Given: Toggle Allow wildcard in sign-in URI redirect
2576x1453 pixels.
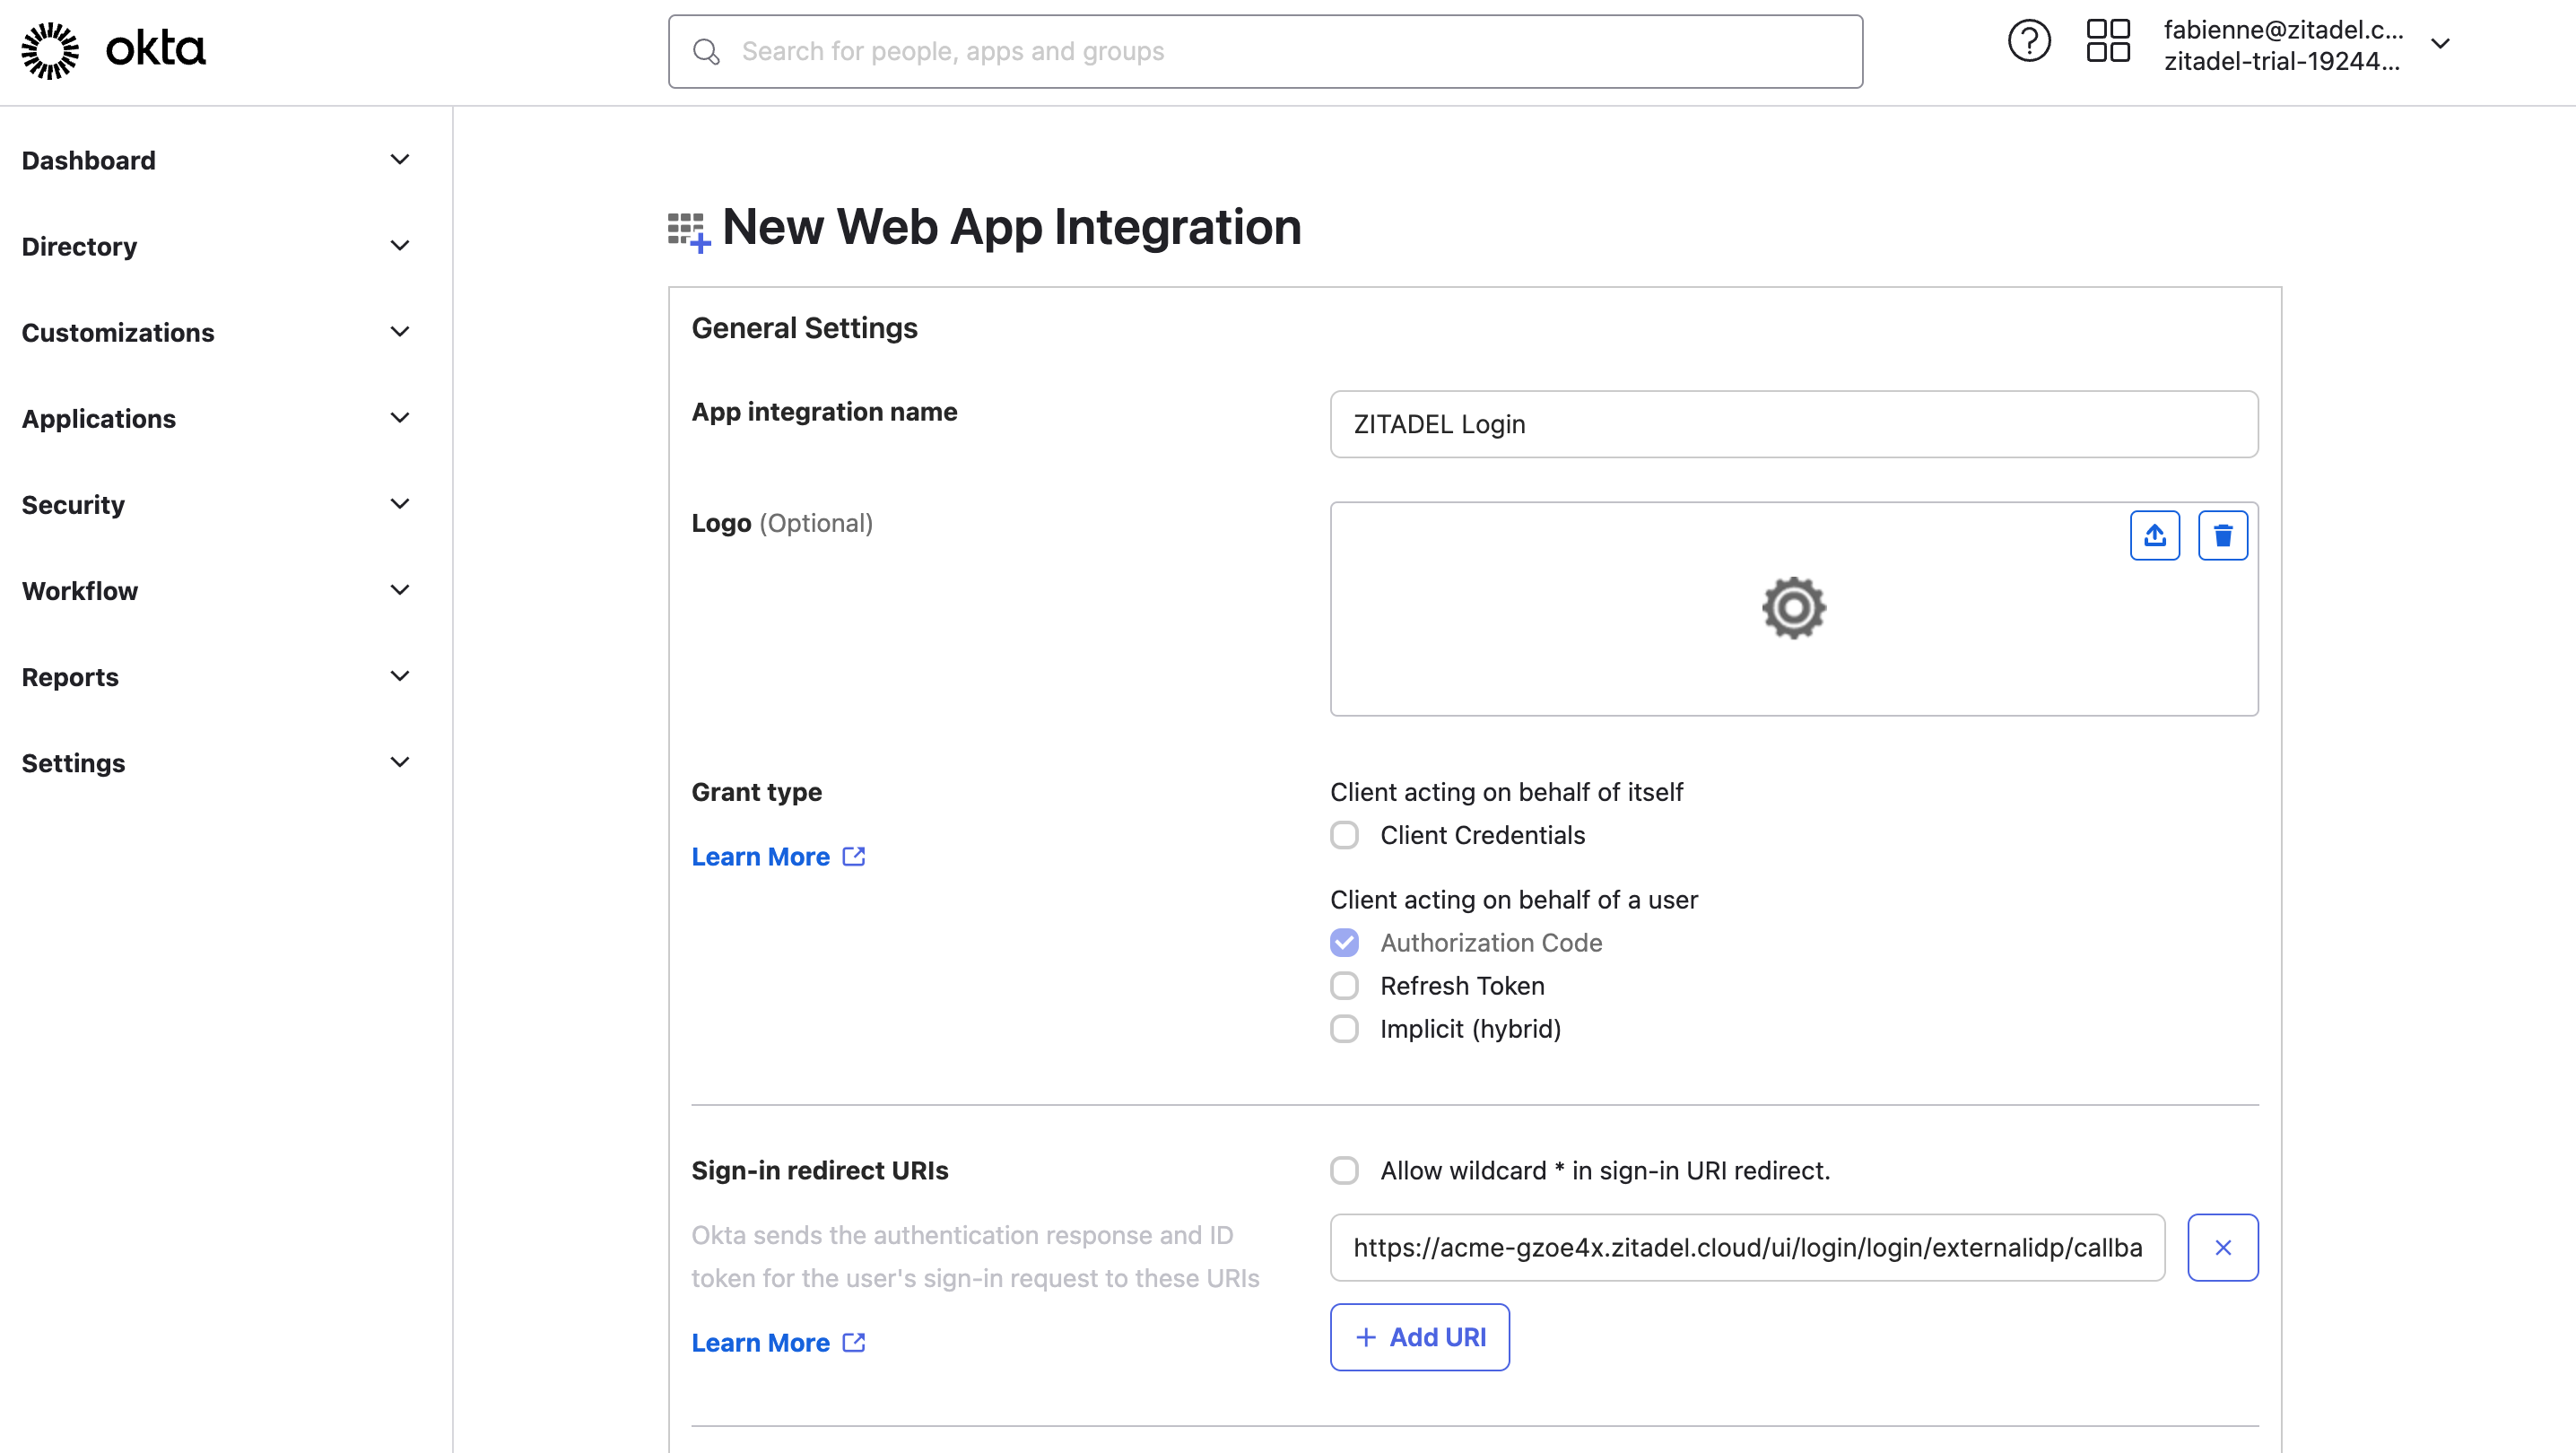Looking at the screenshot, I should coord(1345,1168).
